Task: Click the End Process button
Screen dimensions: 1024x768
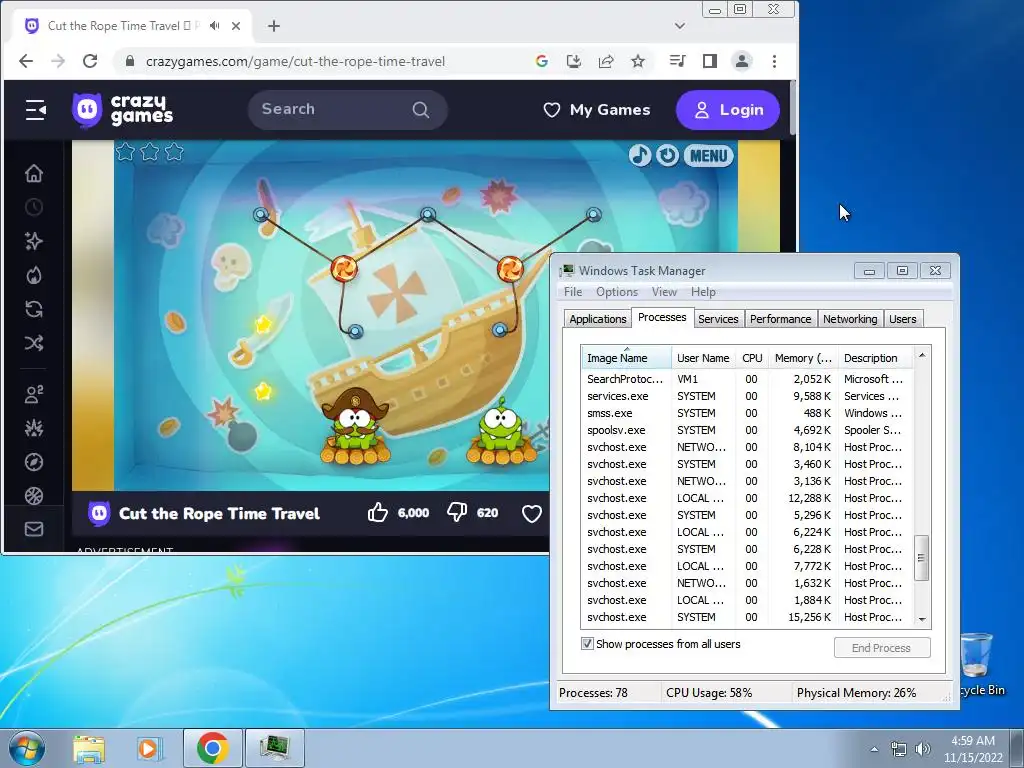Action: (x=882, y=648)
